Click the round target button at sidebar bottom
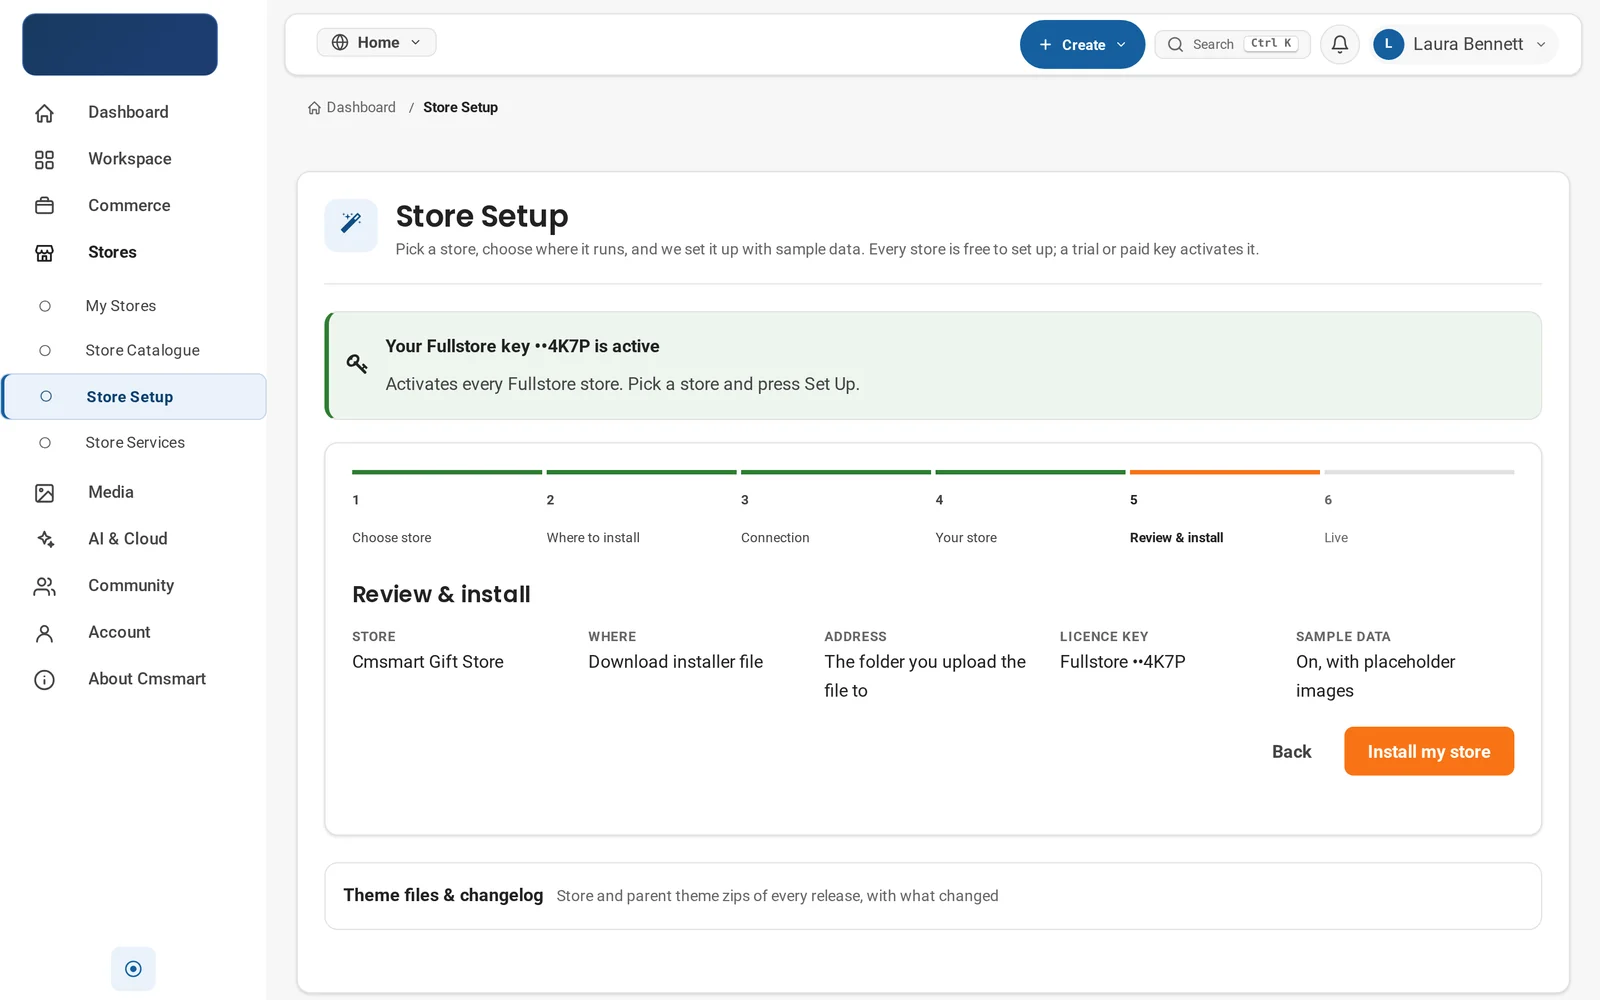This screenshot has width=1600, height=1000. (x=133, y=968)
